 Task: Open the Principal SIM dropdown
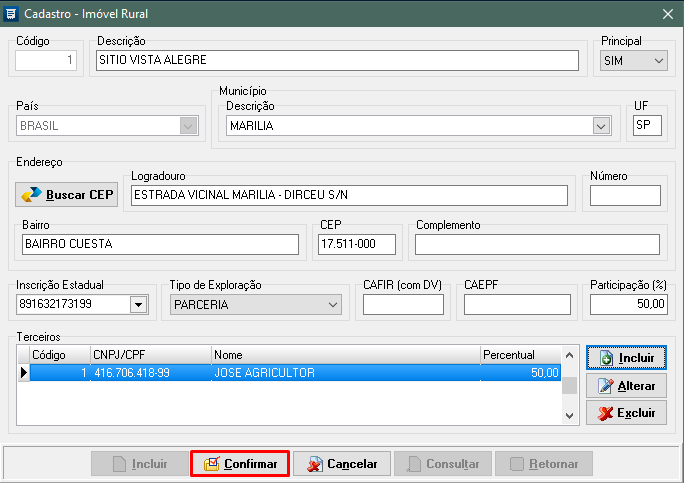pyautogui.click(x=658, y=61)
